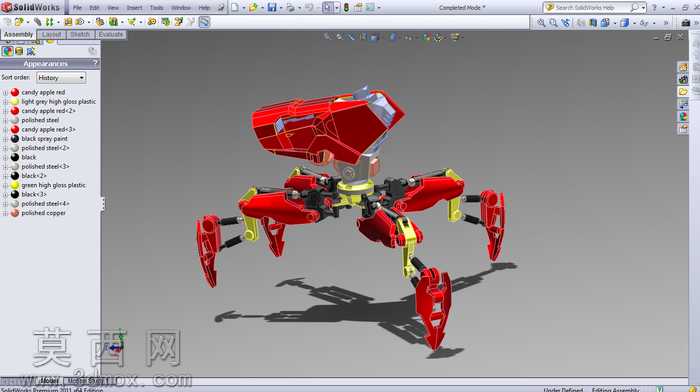Switch to the Evaluate tab

coord(111,34)
